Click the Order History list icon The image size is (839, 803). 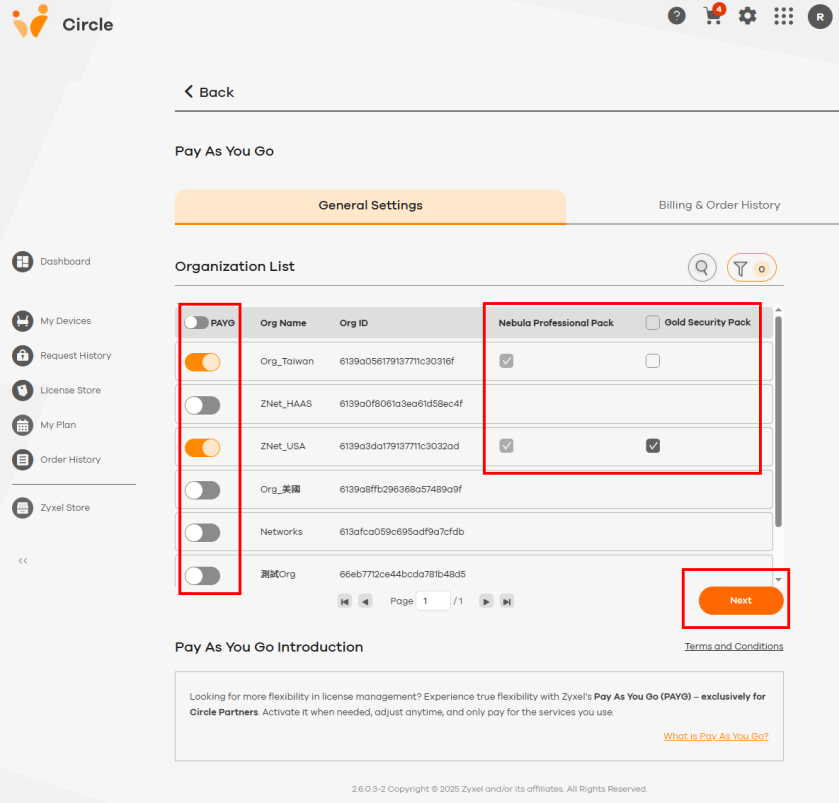[x=22, y=460]
